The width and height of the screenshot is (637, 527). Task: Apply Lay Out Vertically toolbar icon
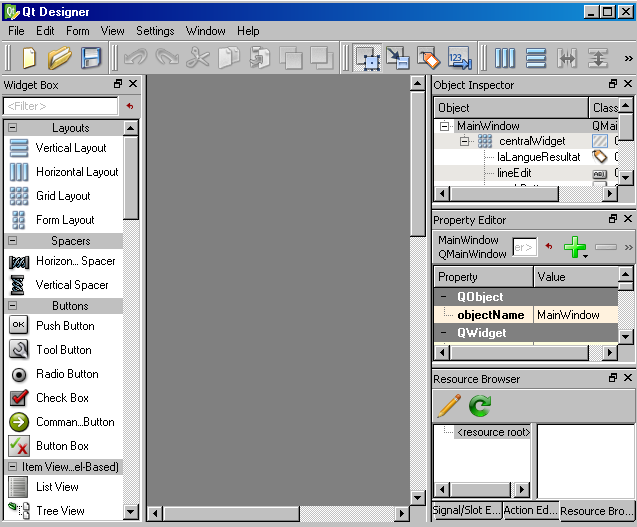coord(536,58)
